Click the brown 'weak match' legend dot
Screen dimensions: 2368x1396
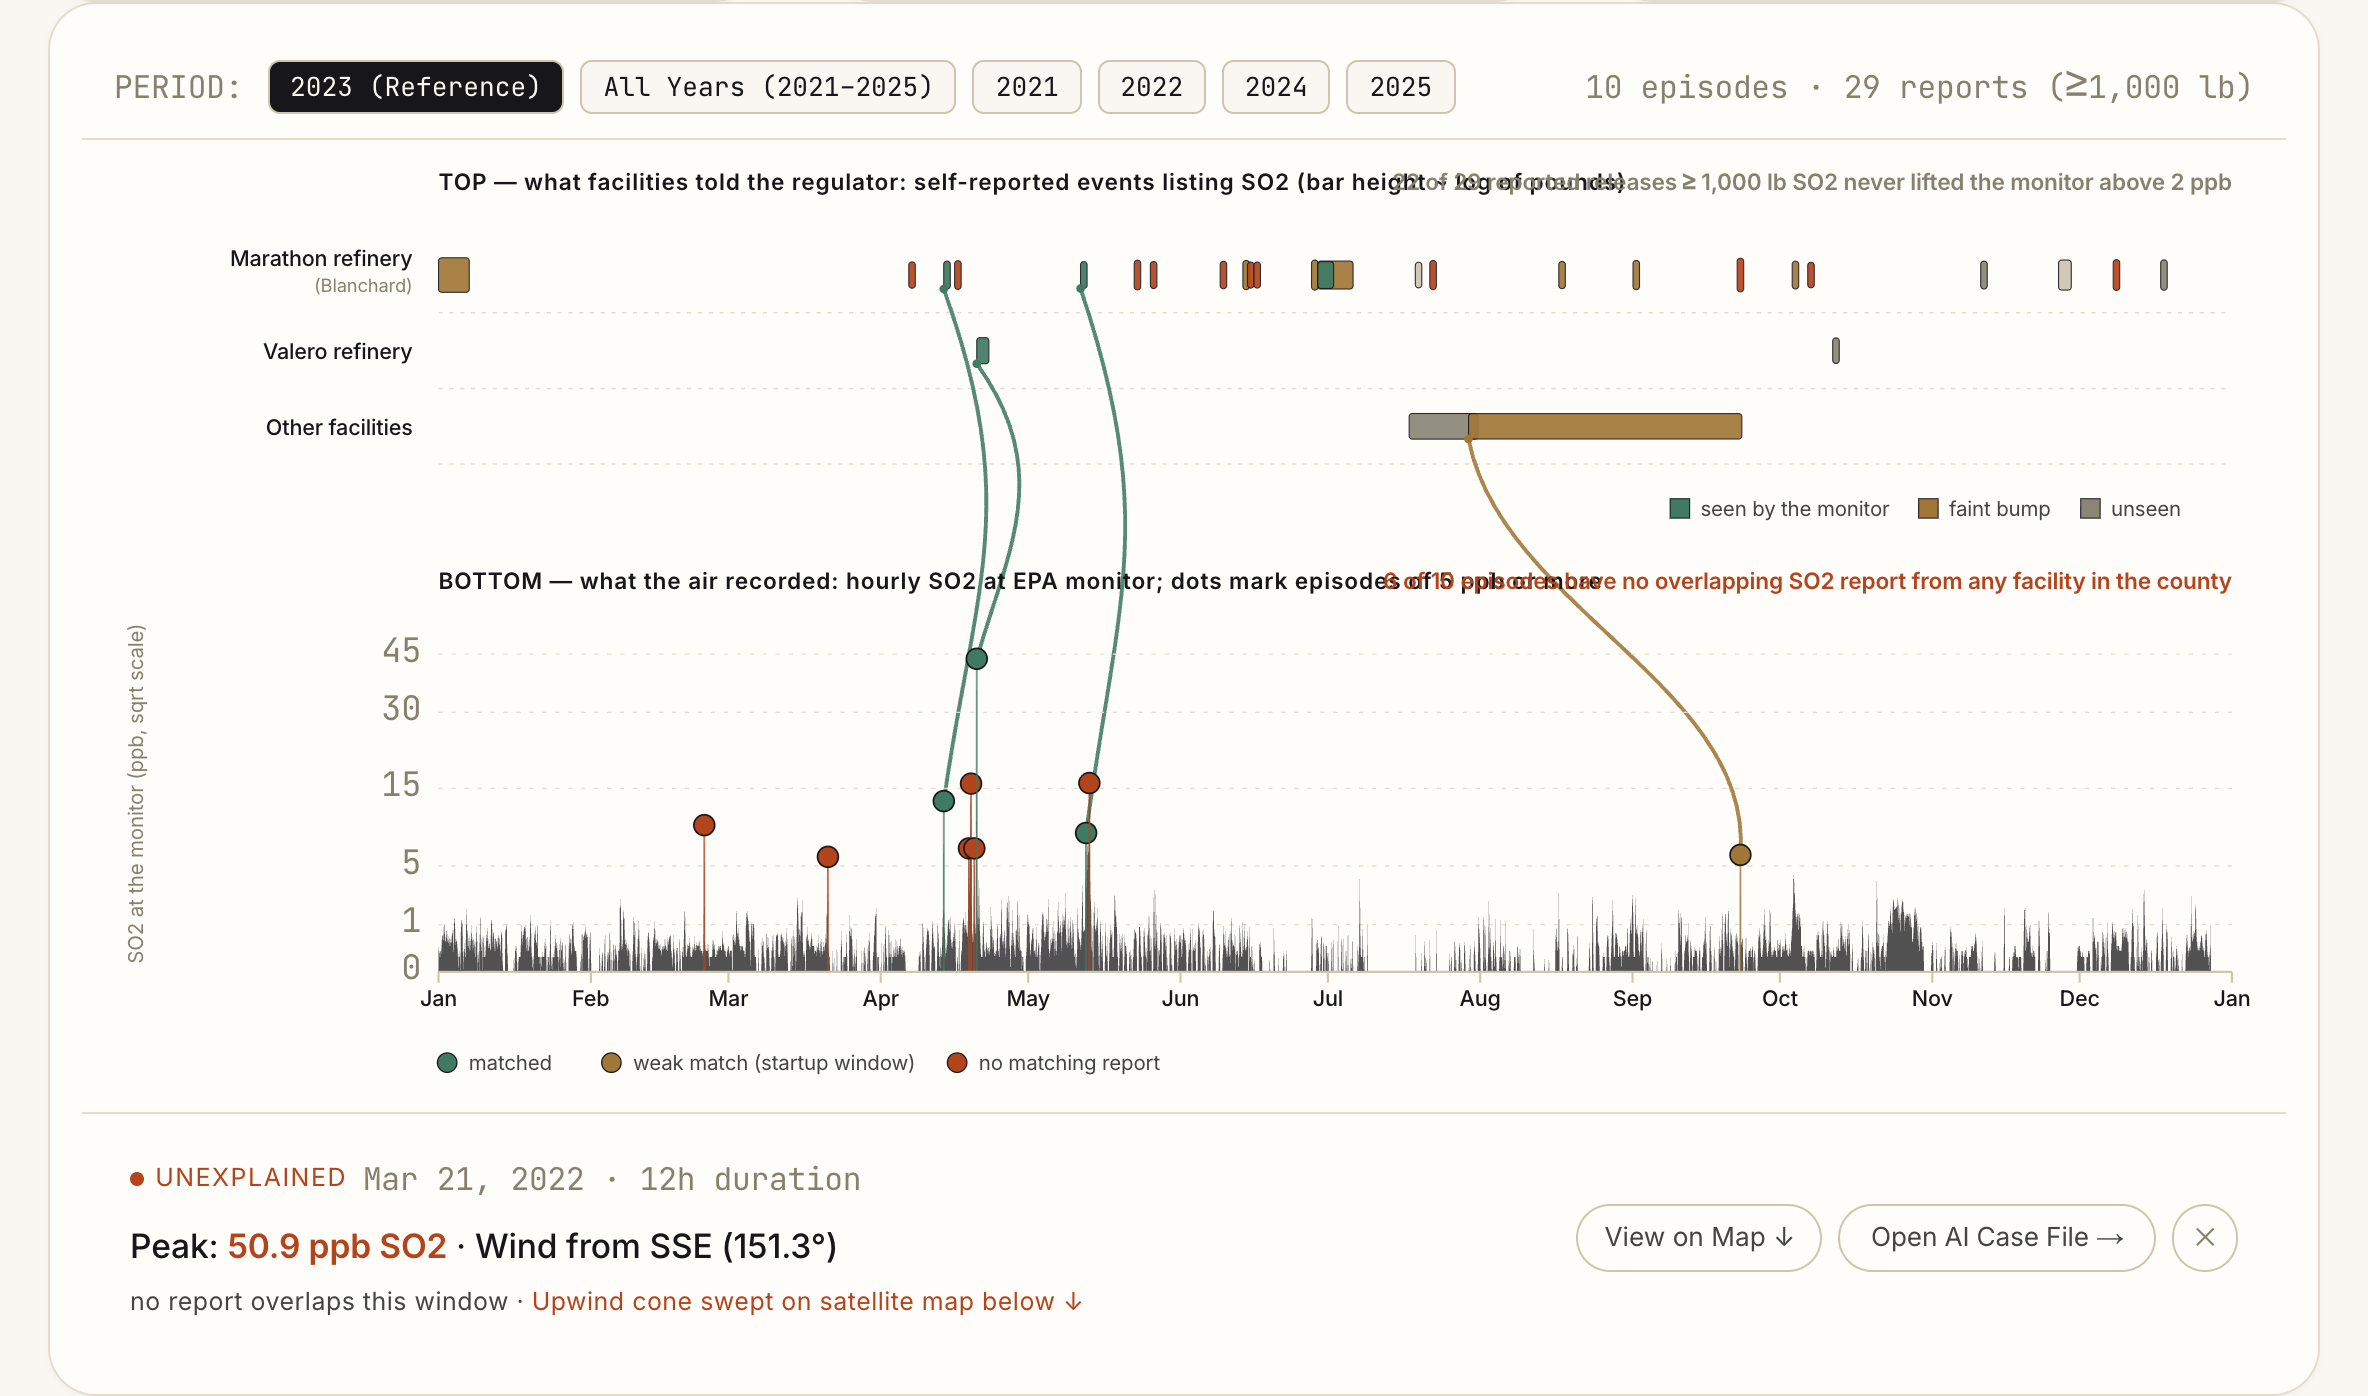(x=611, y=1063)
